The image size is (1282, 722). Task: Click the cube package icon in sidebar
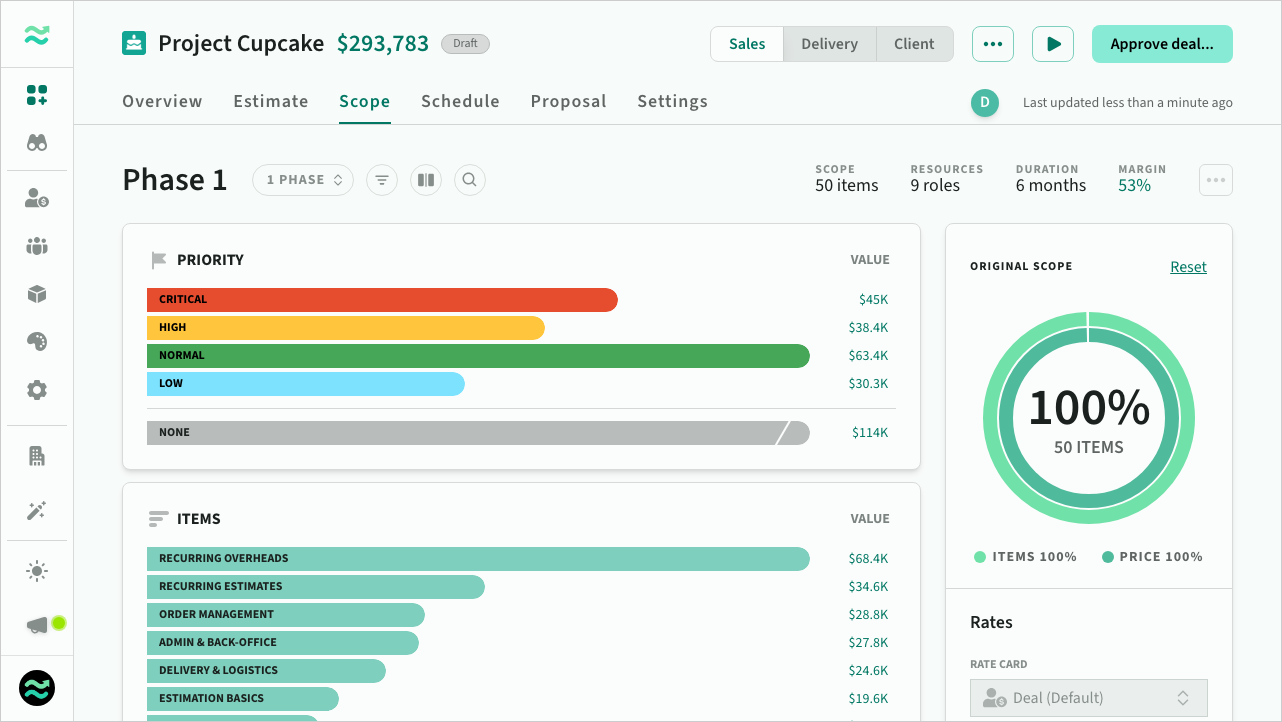(37, 294)
